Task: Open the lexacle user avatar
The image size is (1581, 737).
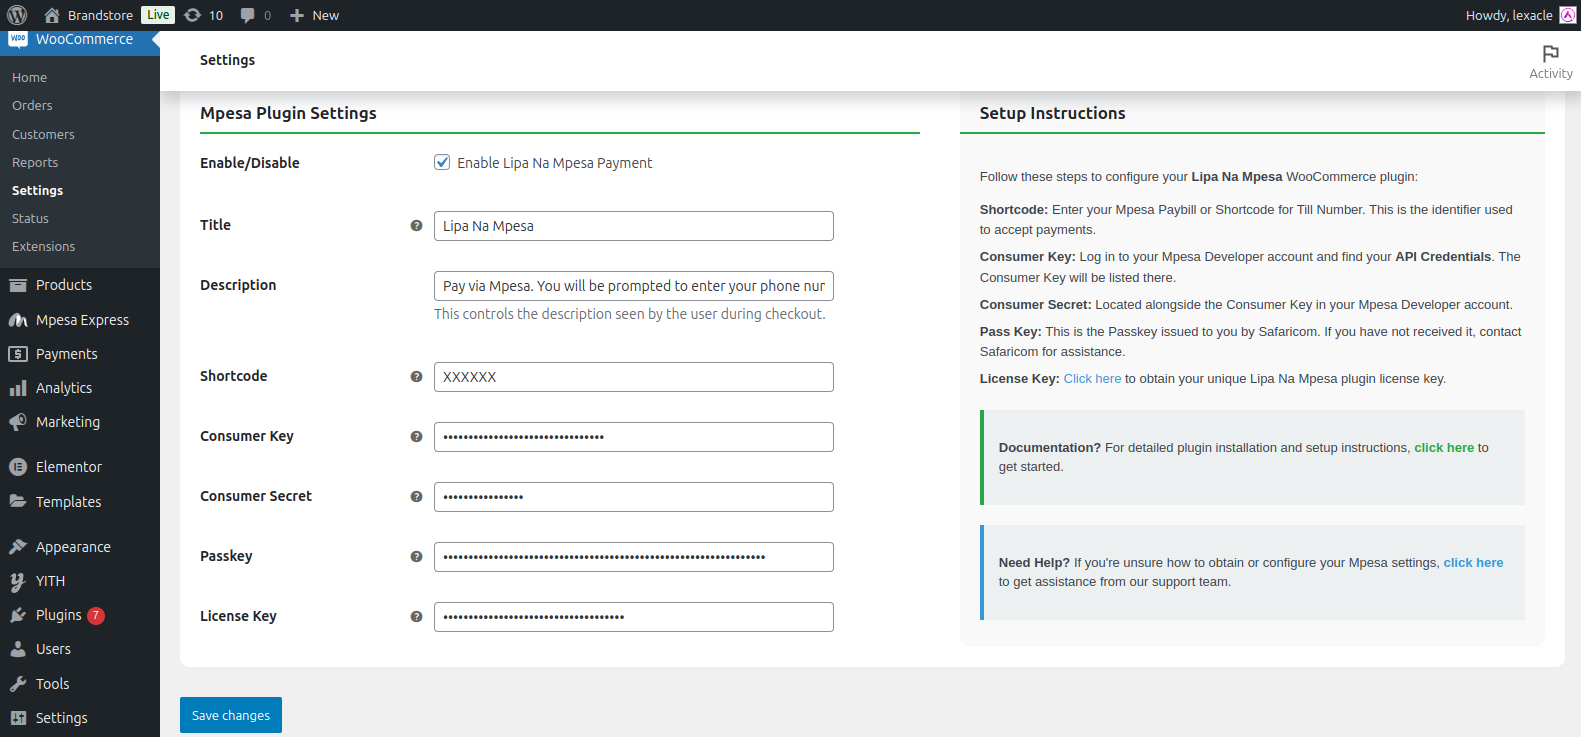Action: 1568,15
